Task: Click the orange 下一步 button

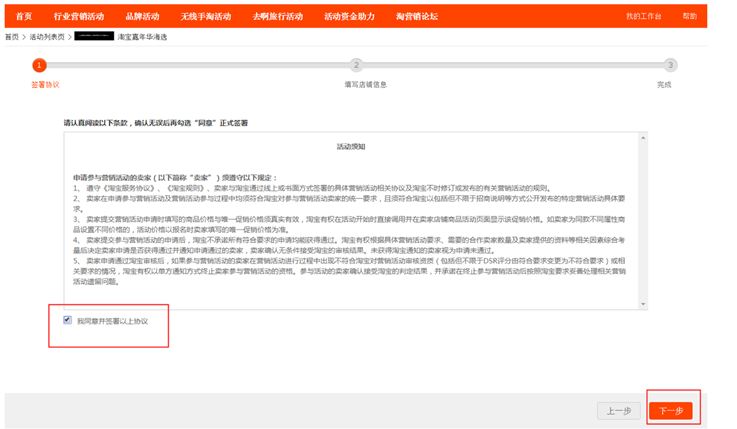Action: [671, 411]
